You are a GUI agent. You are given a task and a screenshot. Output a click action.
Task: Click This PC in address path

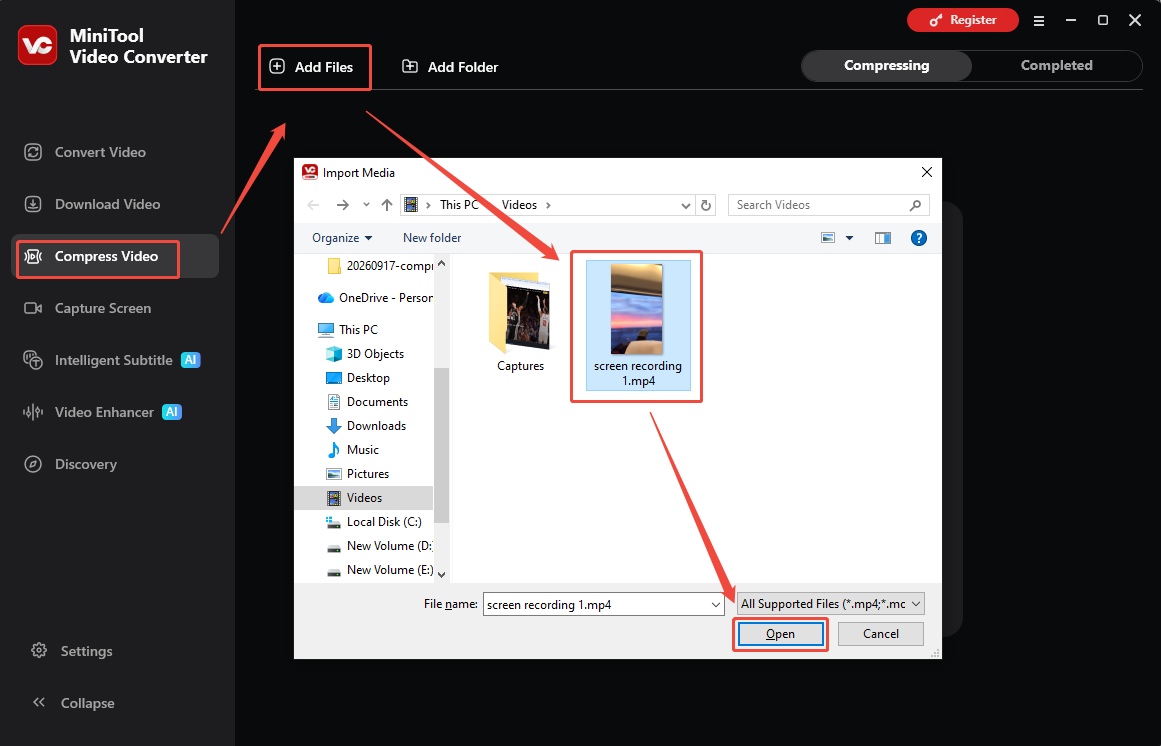[459, 205]
